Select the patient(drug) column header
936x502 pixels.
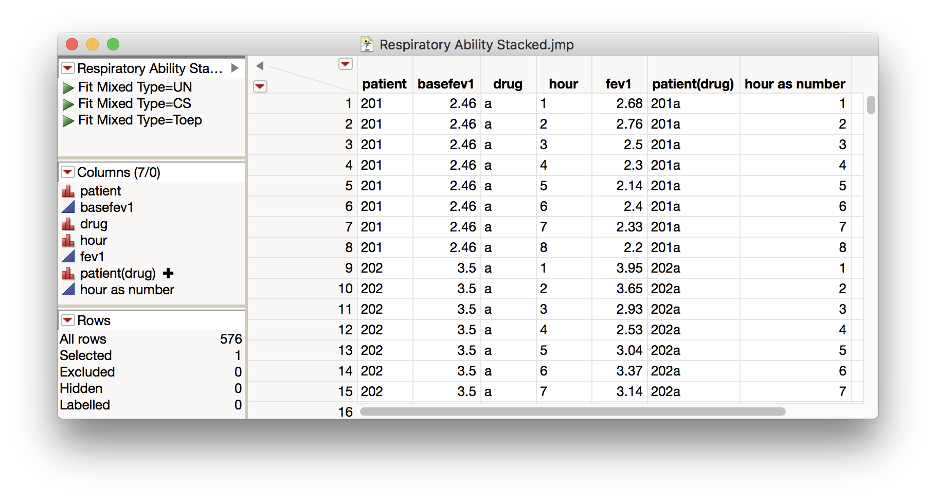coord(692,84)
